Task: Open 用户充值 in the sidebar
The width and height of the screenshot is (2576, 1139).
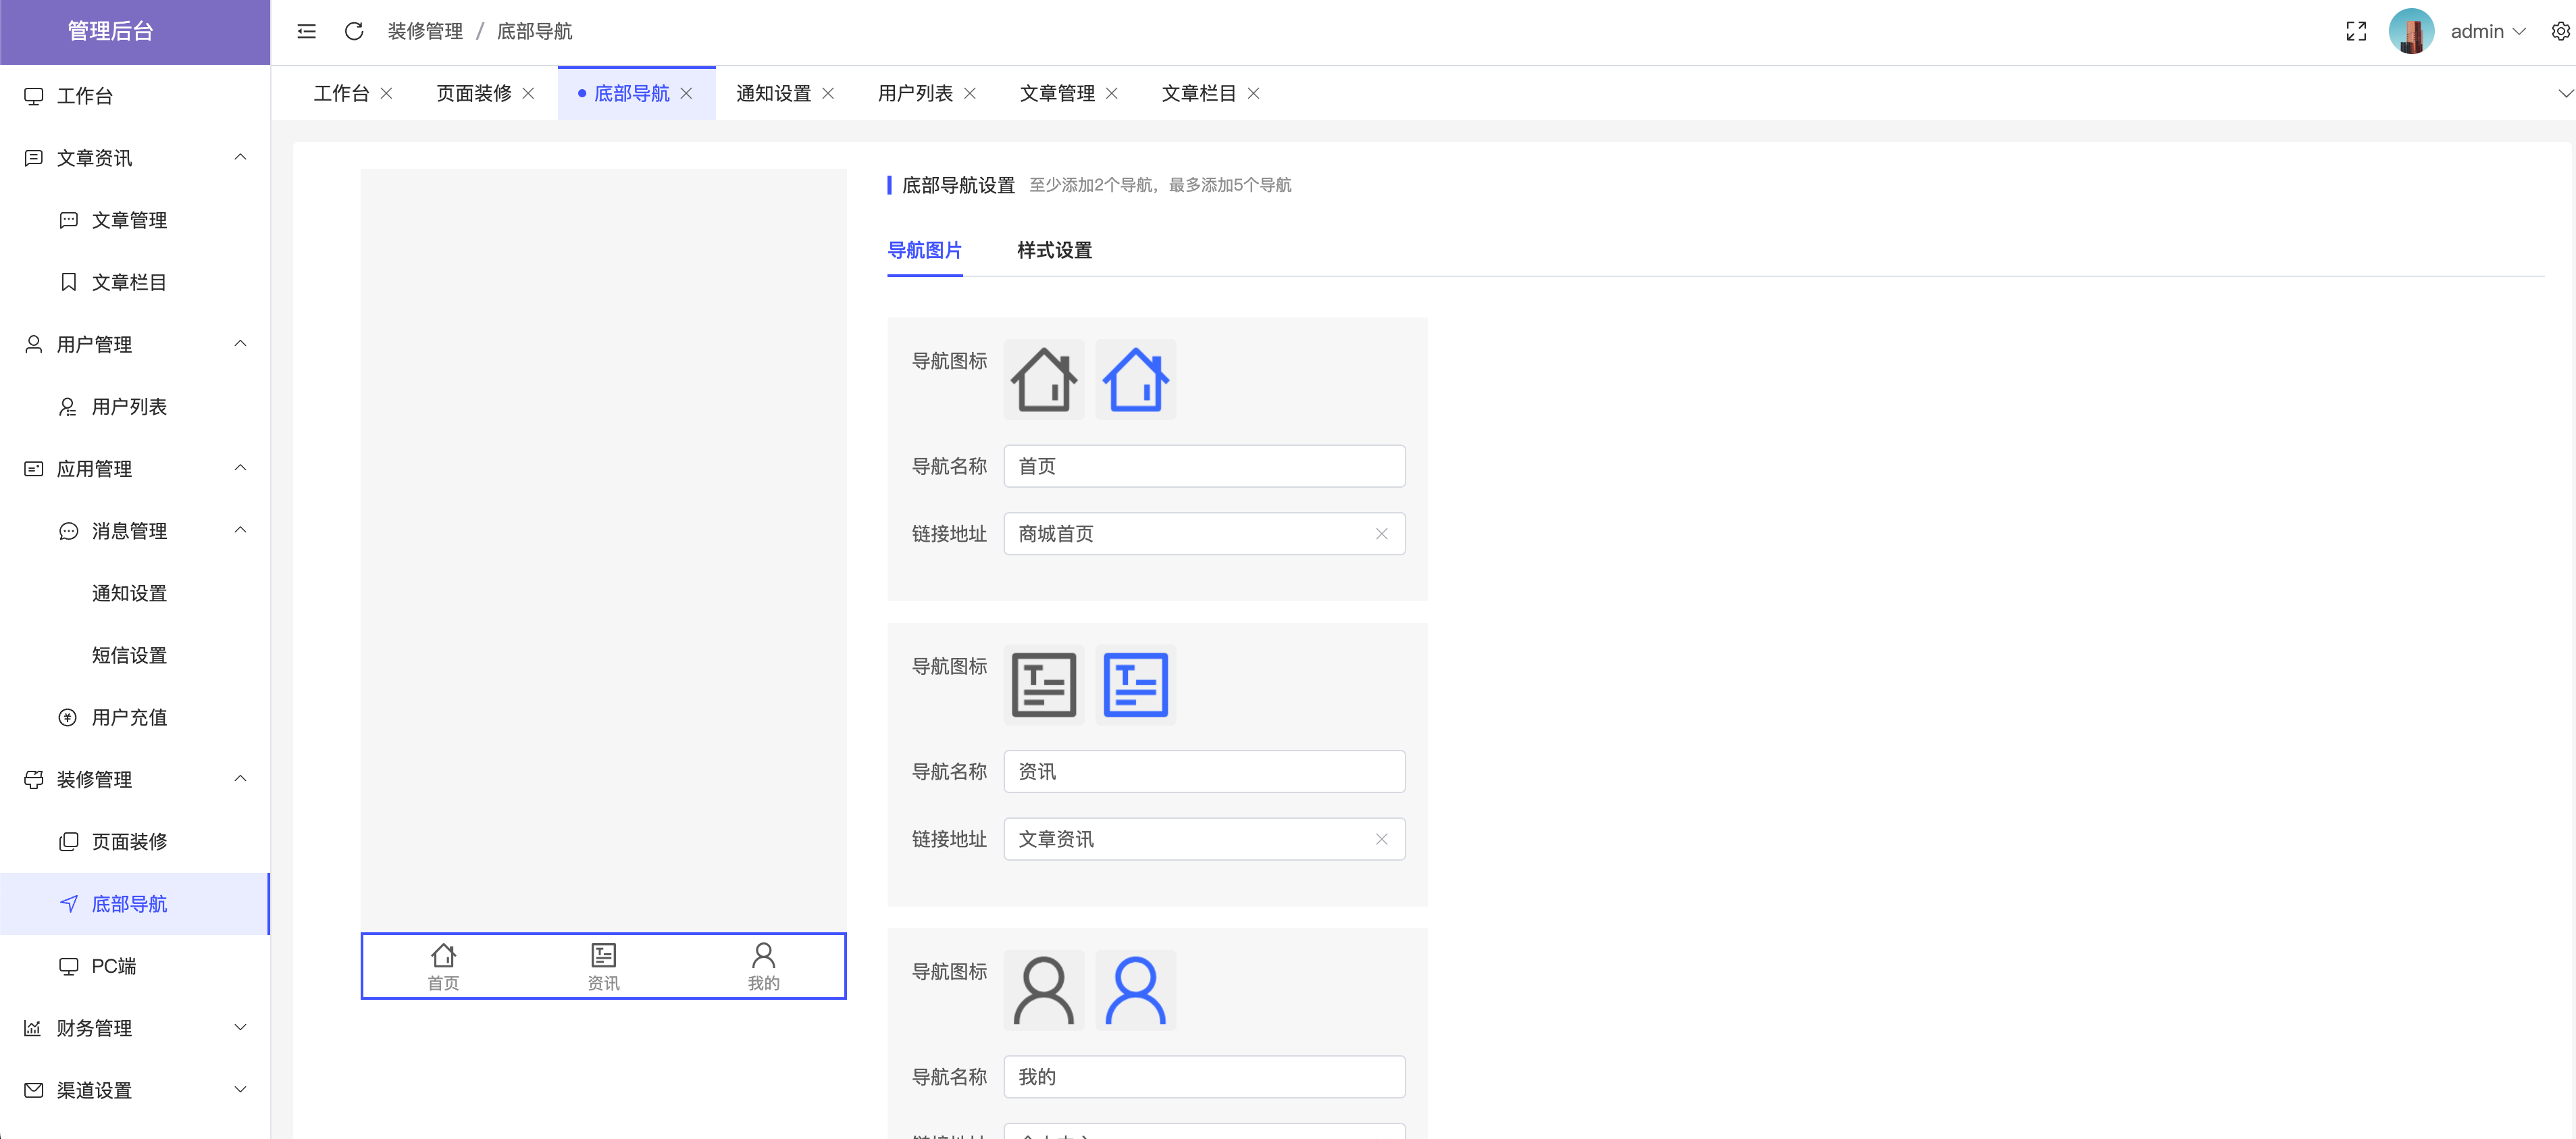Action: click(x=135, y=717)
